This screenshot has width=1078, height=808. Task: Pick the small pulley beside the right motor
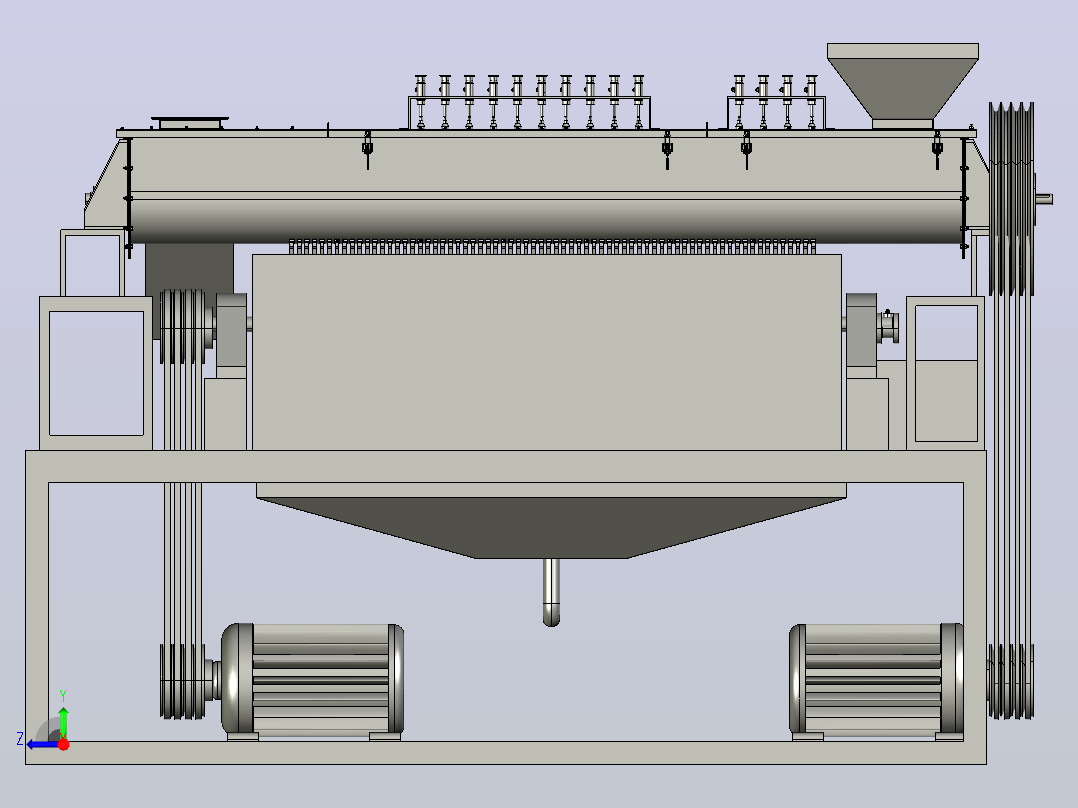[1011, 681]
